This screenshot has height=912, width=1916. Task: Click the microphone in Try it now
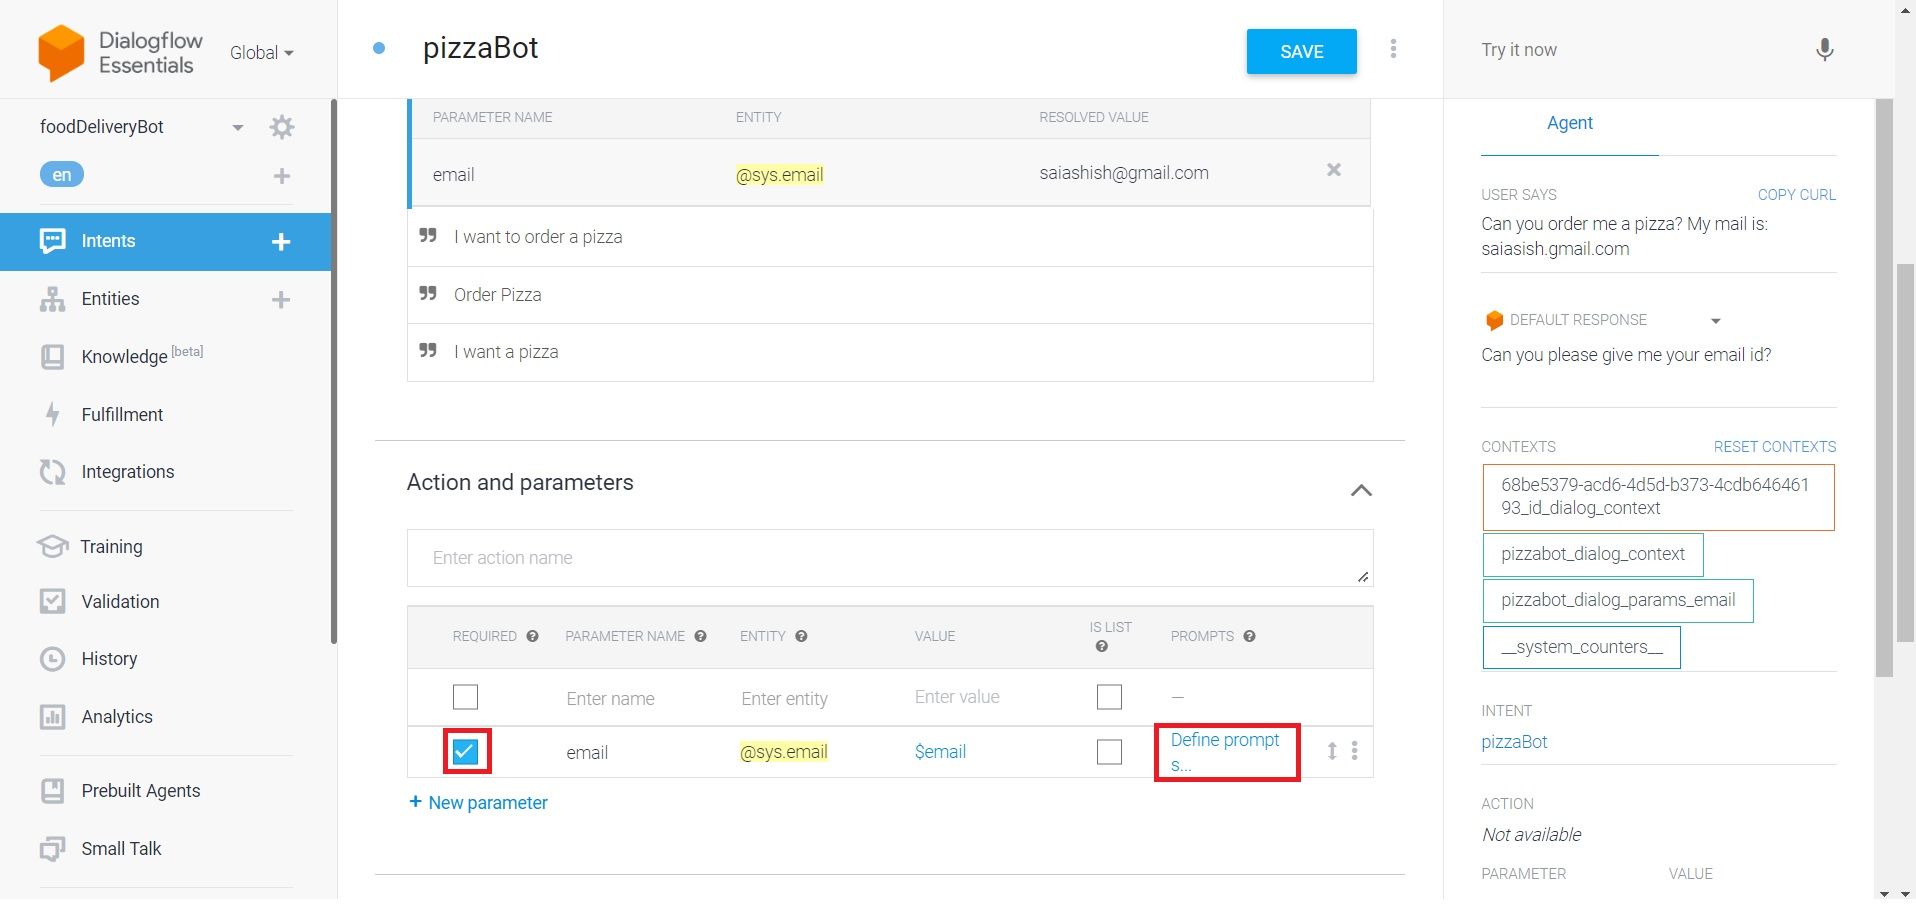click(1824, 49)
